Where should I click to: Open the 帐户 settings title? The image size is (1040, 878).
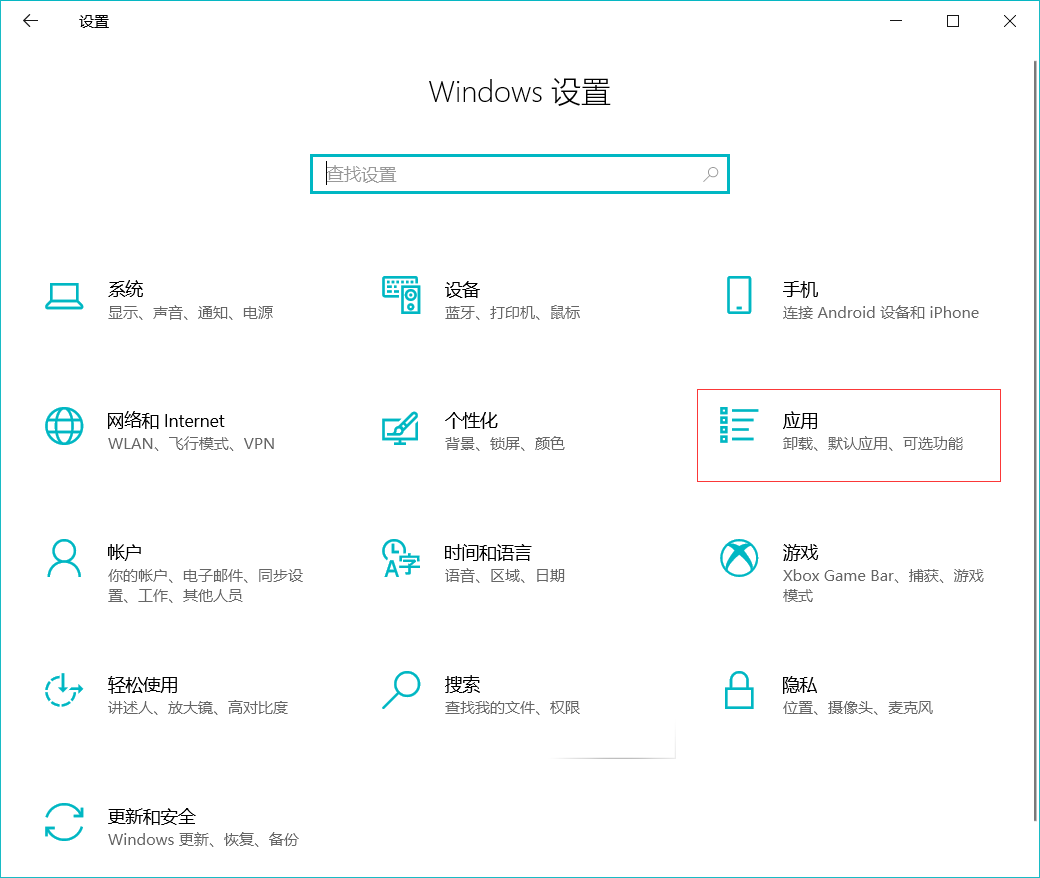(125, 552)
